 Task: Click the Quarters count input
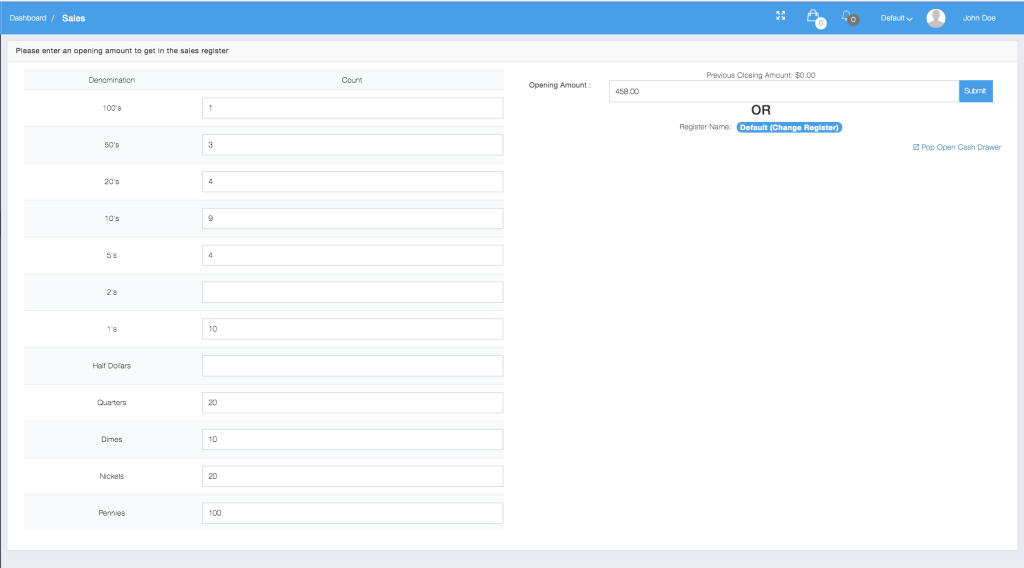click(x=352, y=403)
